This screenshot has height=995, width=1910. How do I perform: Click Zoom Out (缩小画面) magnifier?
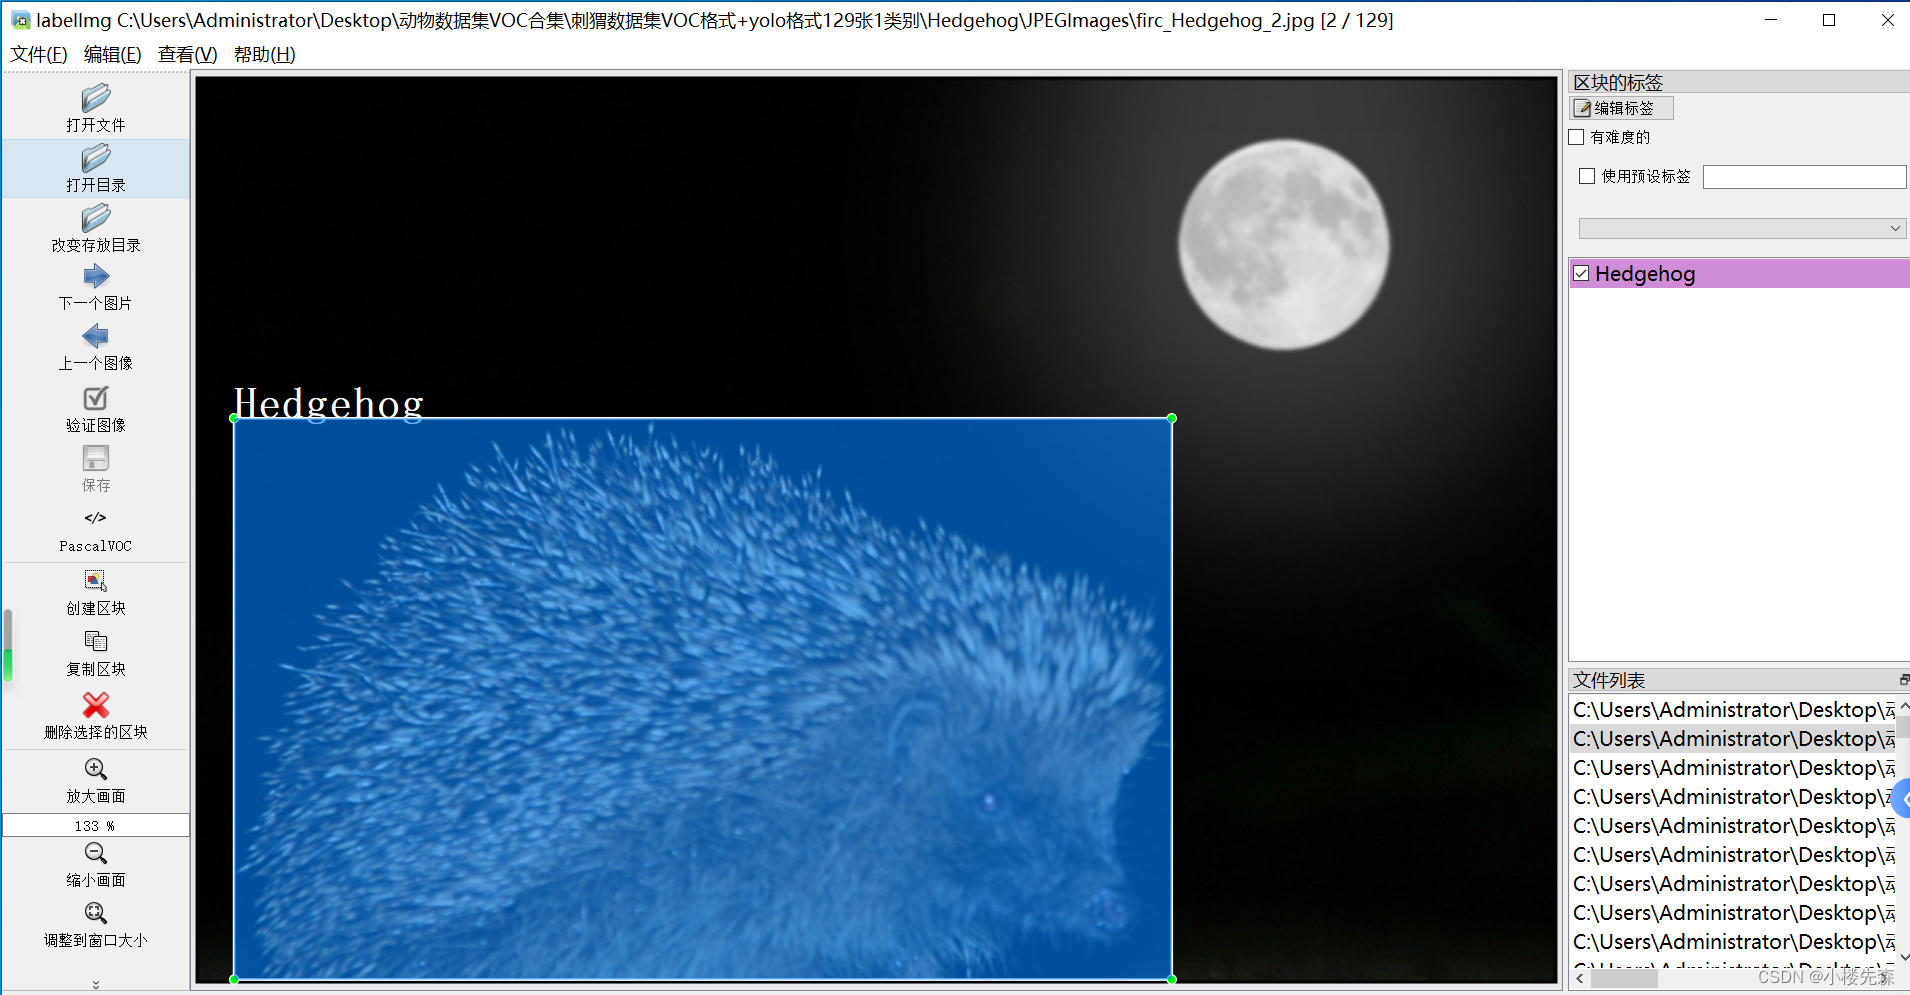pos(96,853)
